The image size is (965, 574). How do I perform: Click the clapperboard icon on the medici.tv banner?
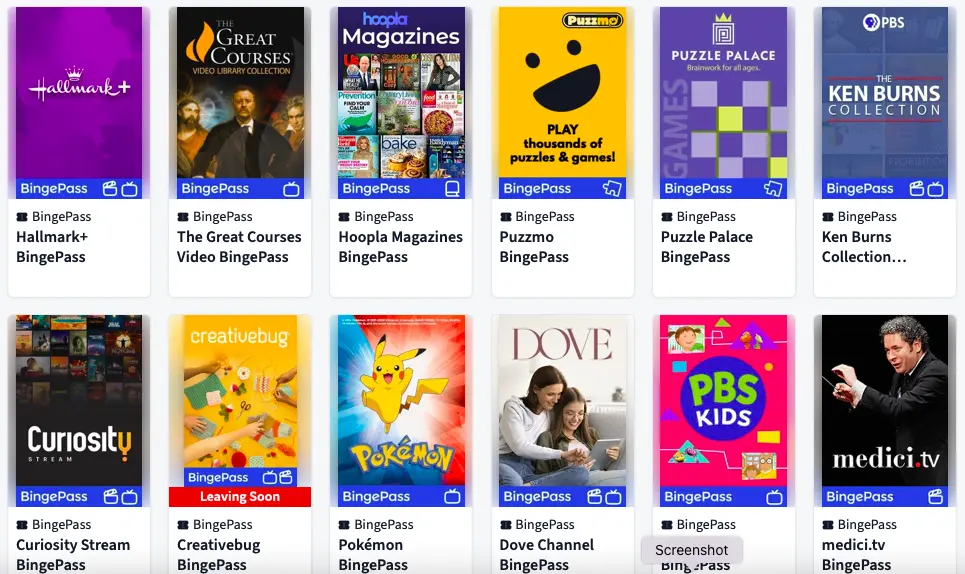click(x=935, y=496)
